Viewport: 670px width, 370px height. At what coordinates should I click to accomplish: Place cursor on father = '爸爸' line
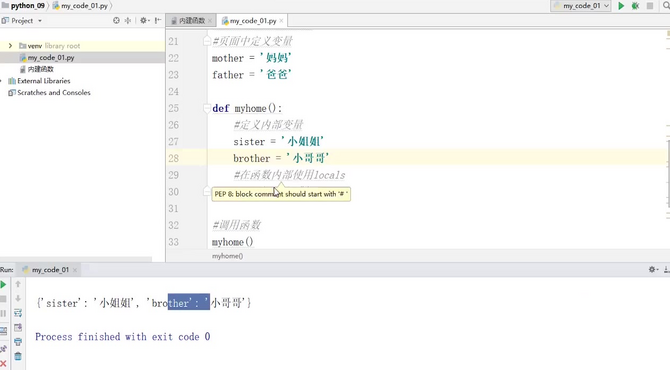click(252, 75)
